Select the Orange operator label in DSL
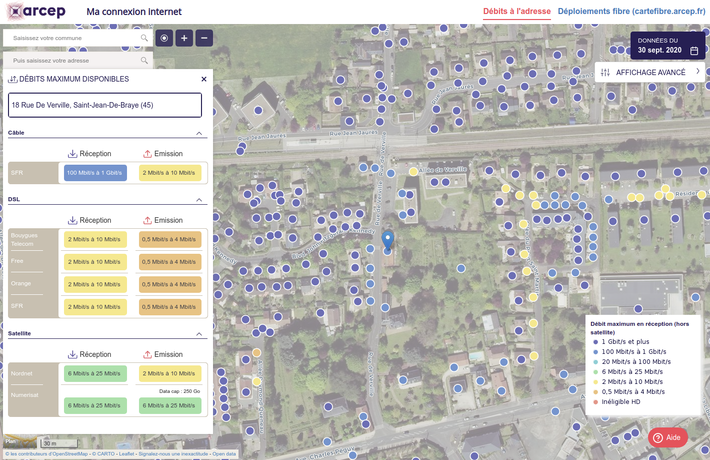This screenshot has width=710, height=460. click(21, 283)
